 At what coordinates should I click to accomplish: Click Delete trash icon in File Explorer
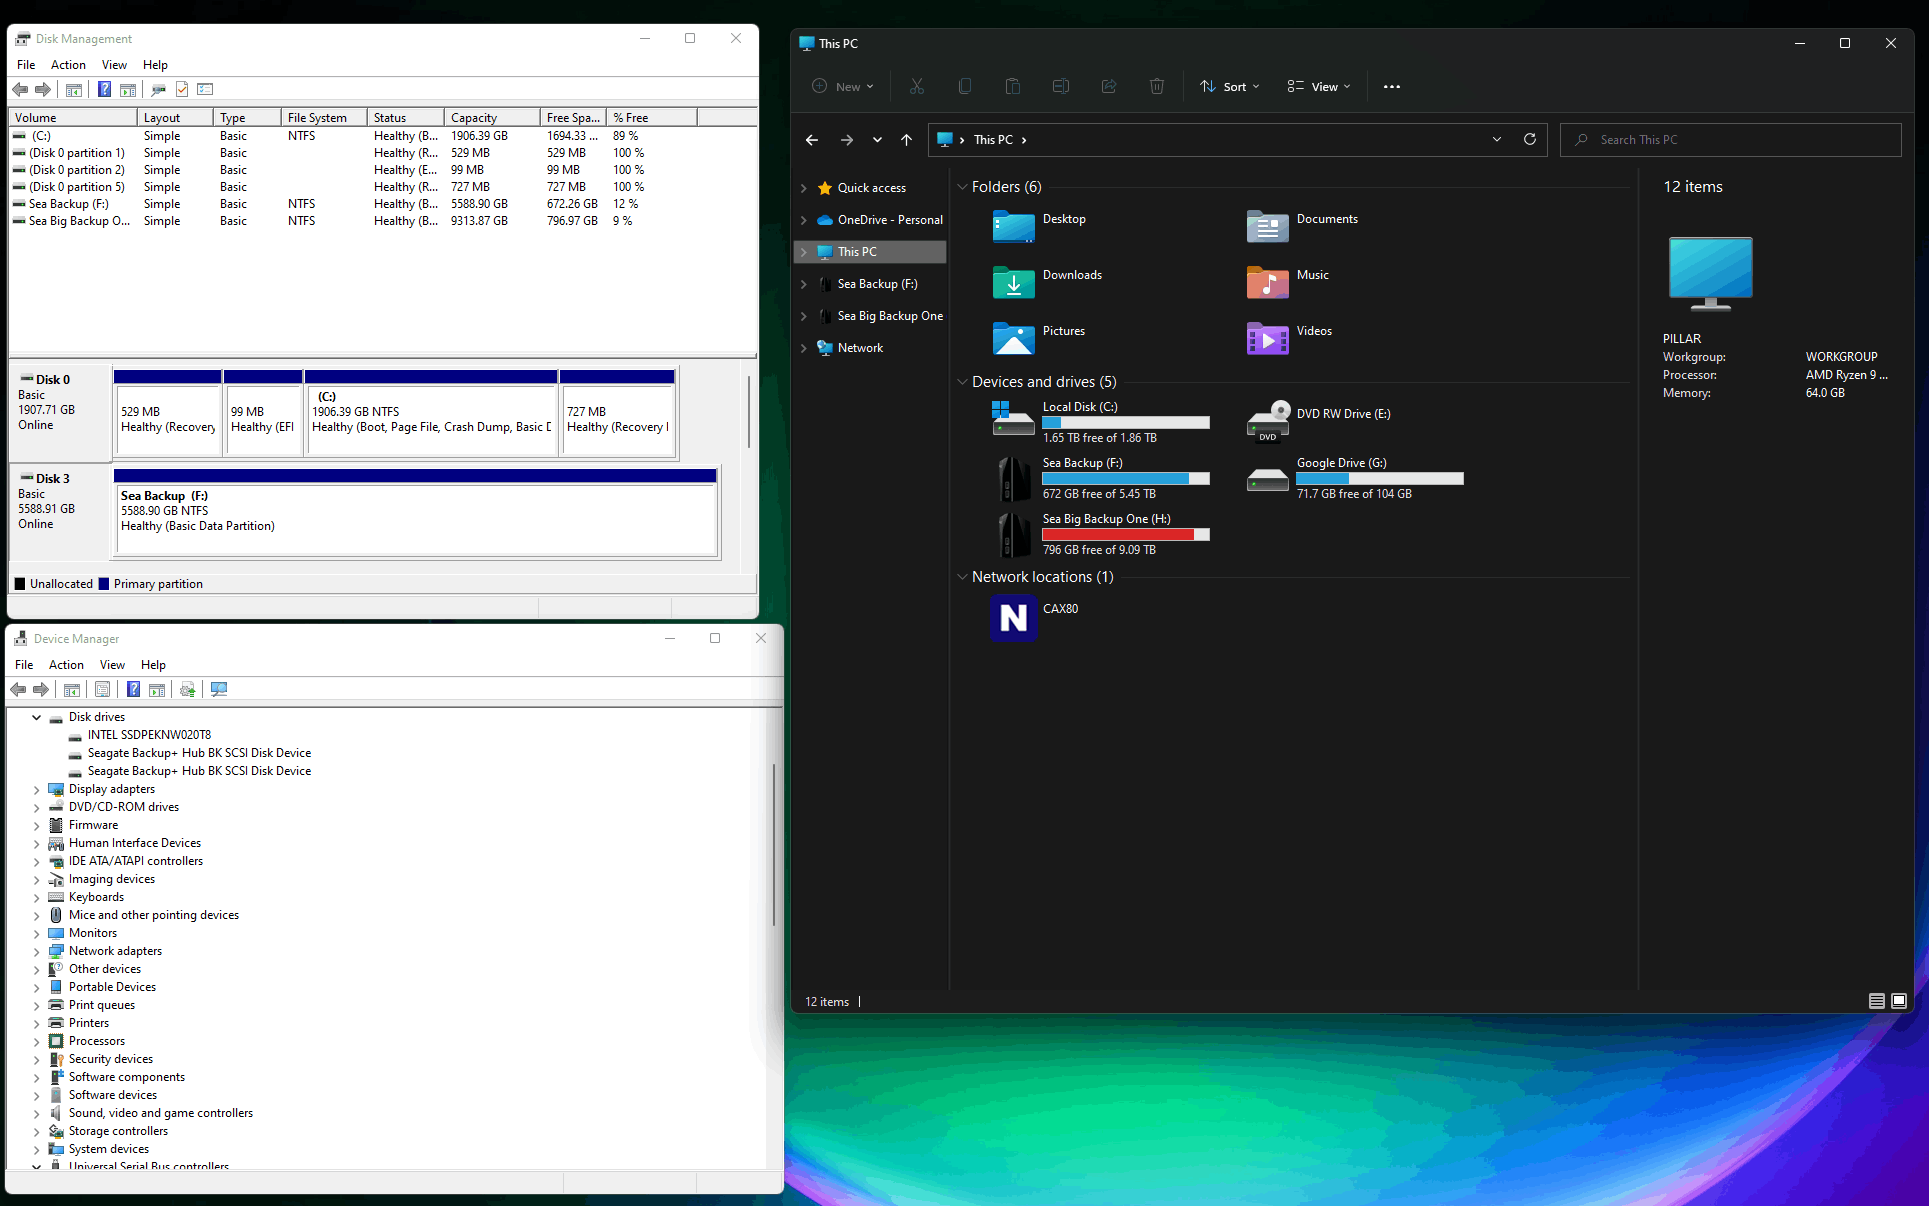(x=1156, y=87)
